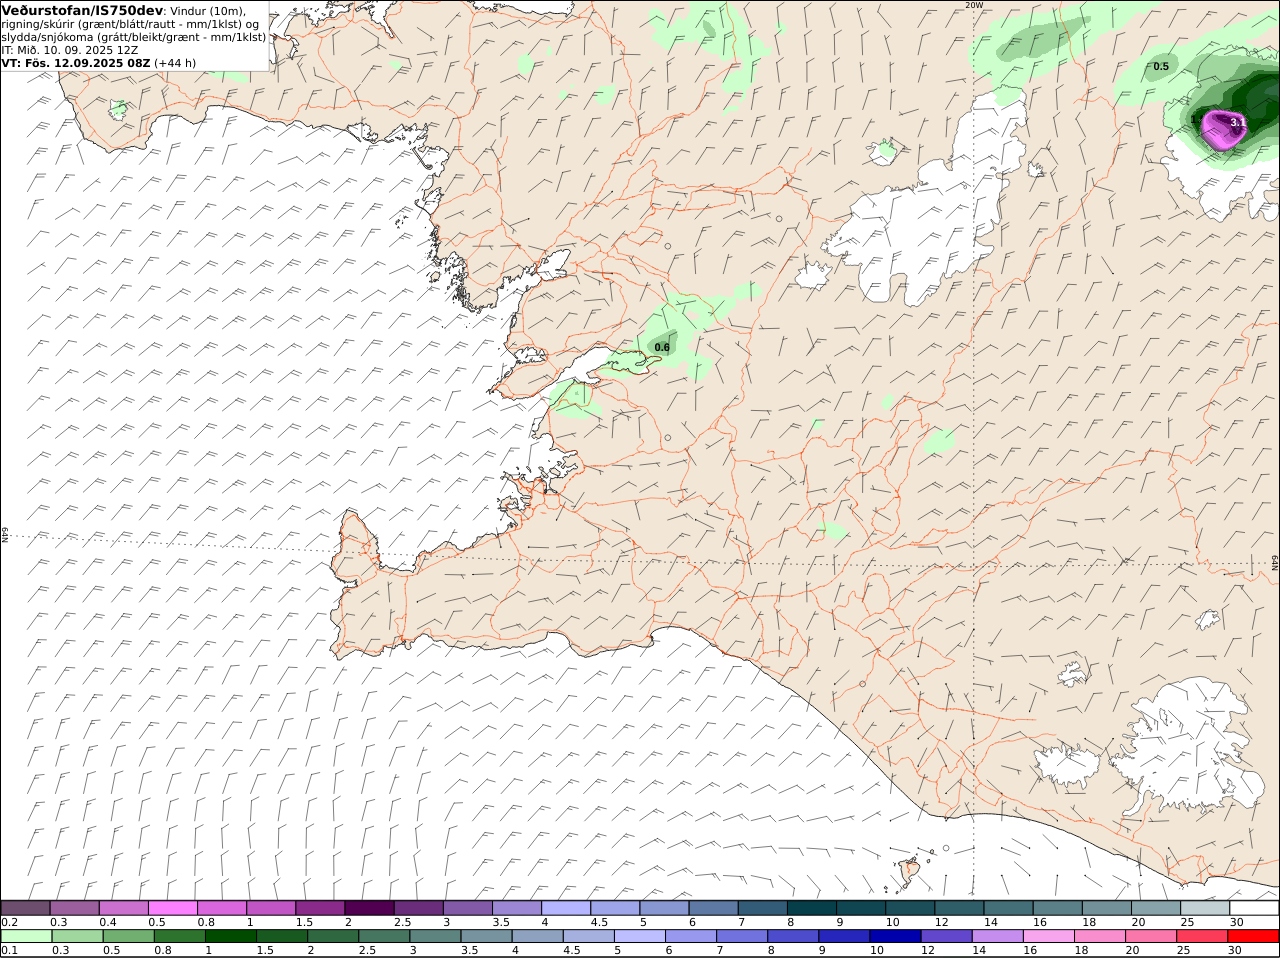Click the pink 18 swatch in the lower legend row
1280x958 pixels.
(1098, 936)
